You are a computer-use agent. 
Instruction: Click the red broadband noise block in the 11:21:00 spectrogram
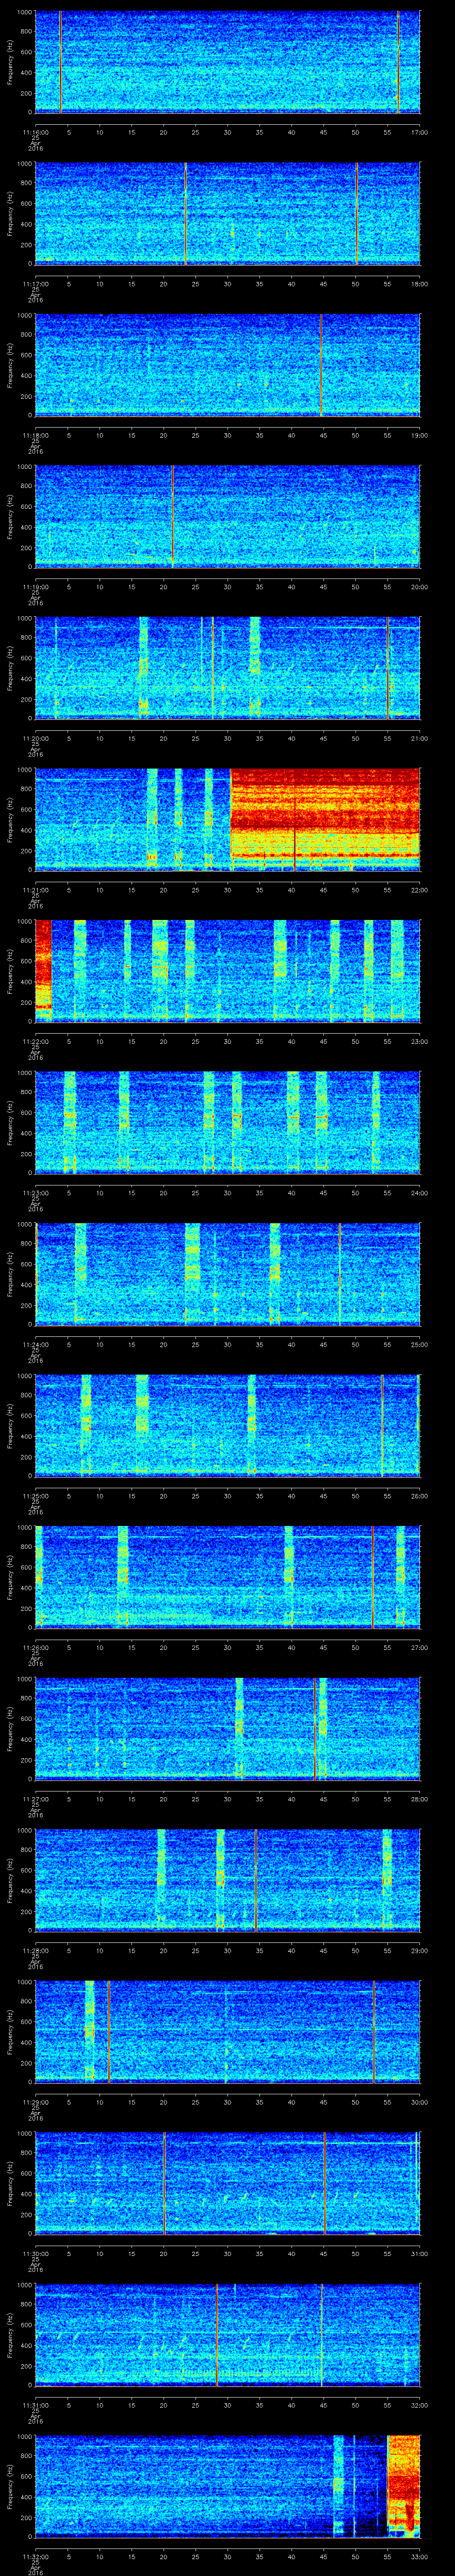325,814
